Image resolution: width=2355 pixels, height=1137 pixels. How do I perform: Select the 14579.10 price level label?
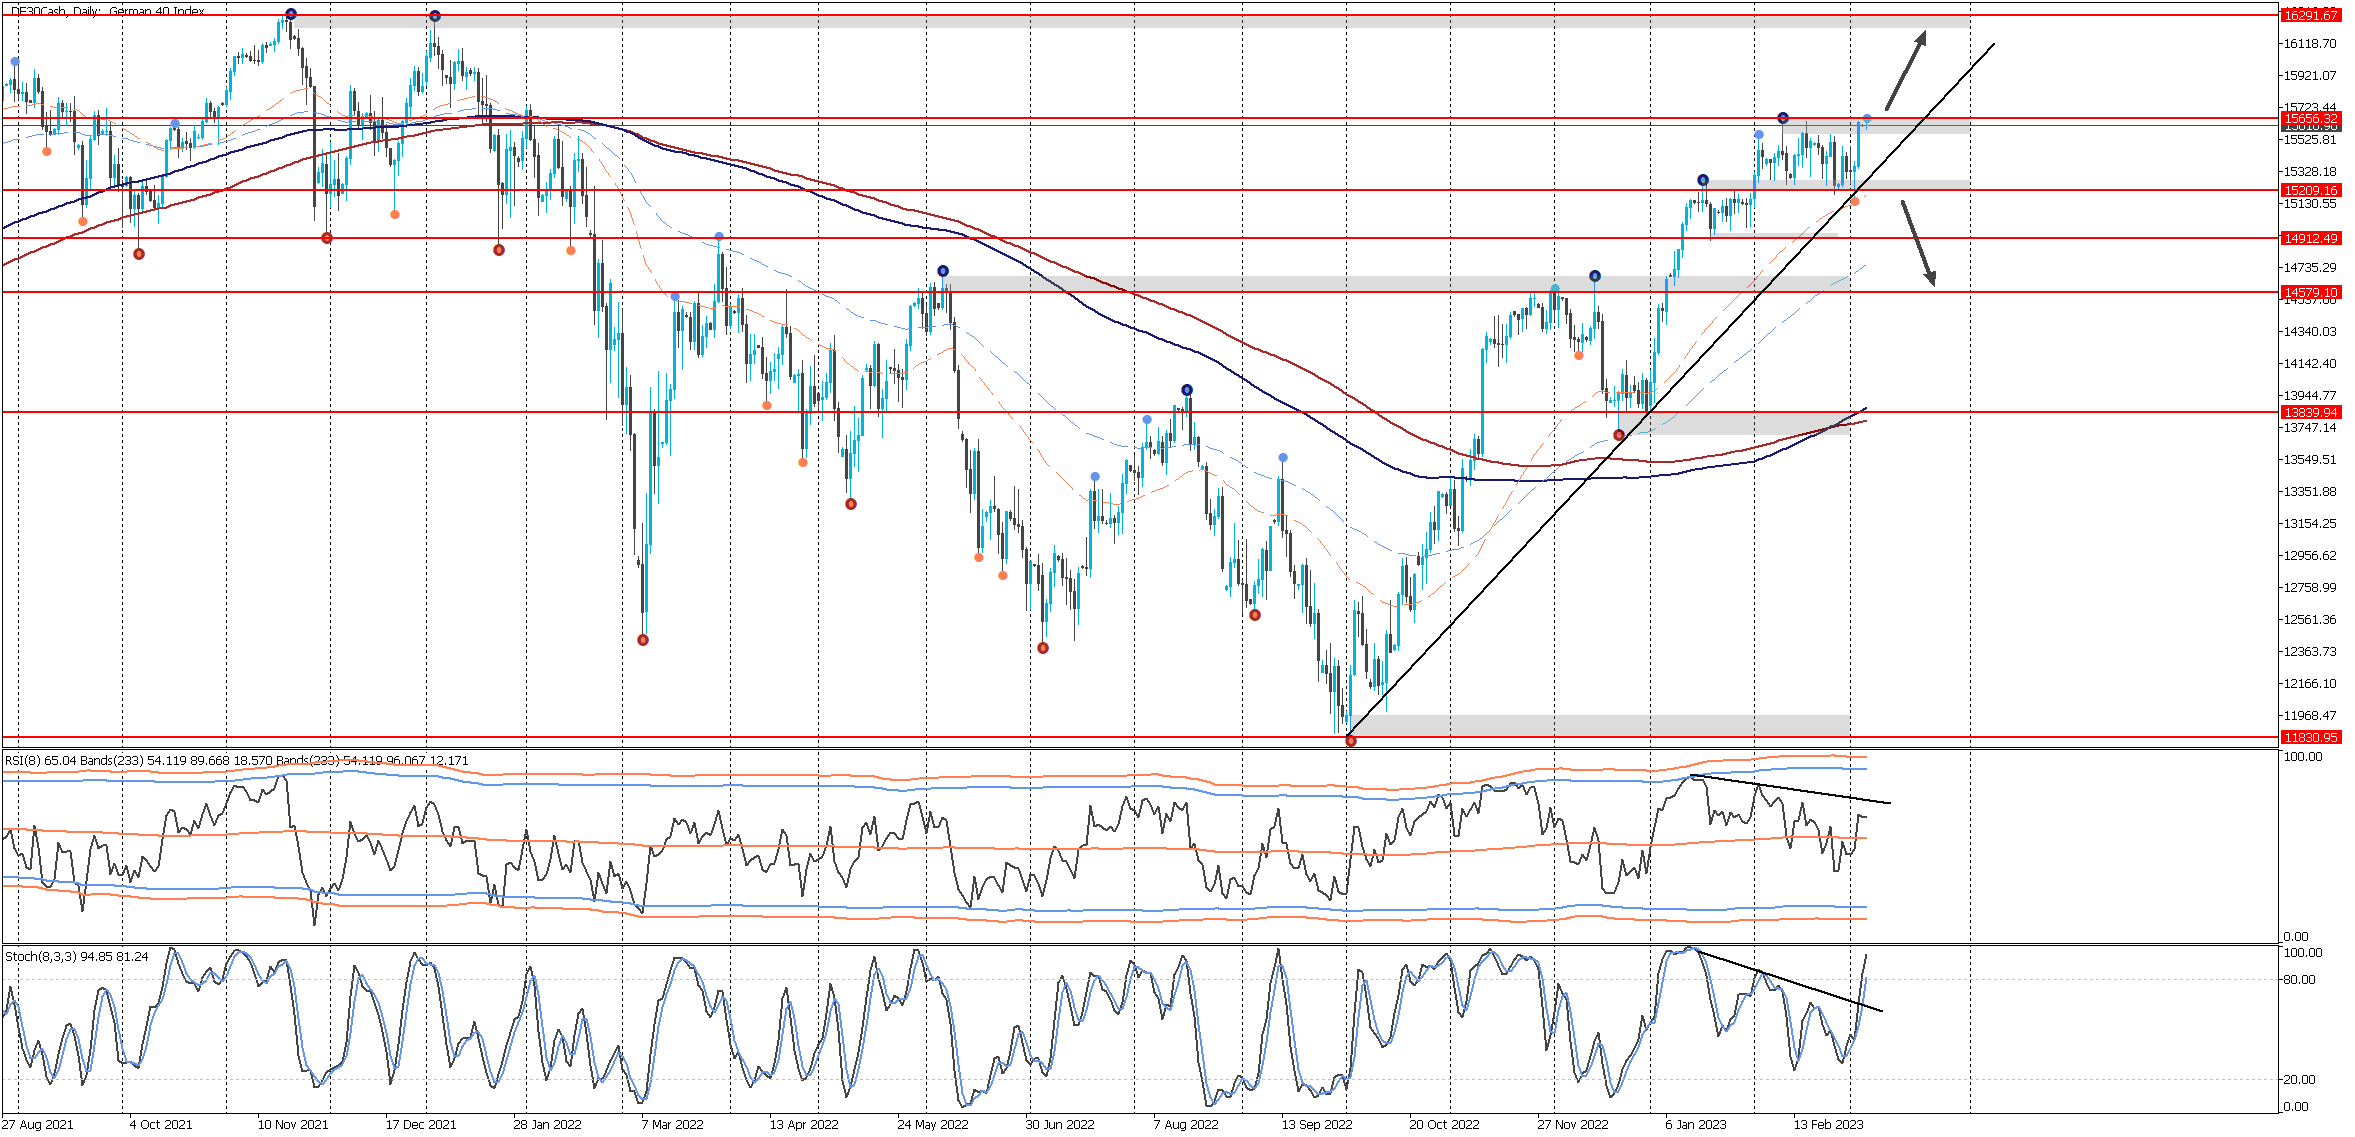pyautogui.click(x=2310, y=293)
